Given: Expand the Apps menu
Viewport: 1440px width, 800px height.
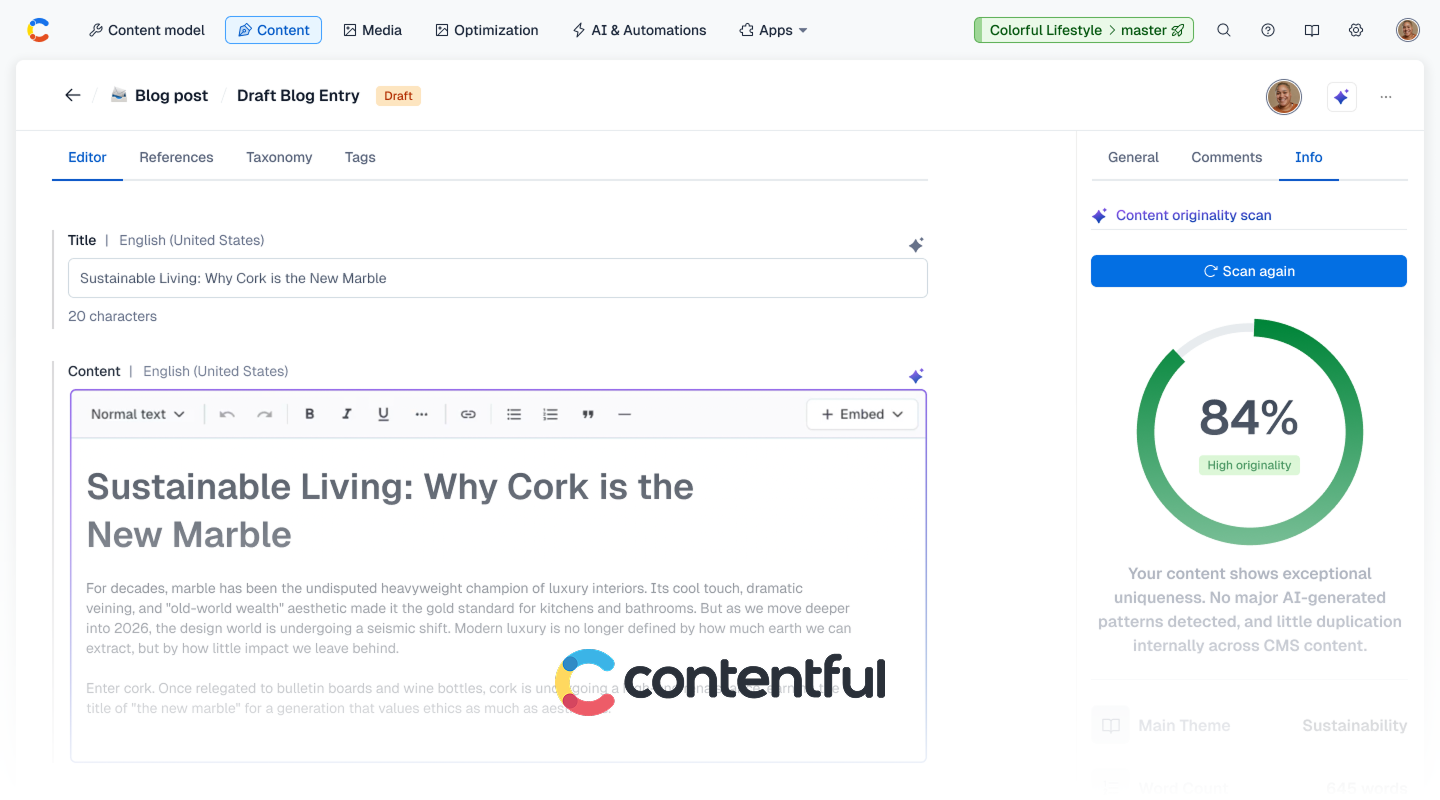Looking at the screenshot, I should (x=773, y=30).
